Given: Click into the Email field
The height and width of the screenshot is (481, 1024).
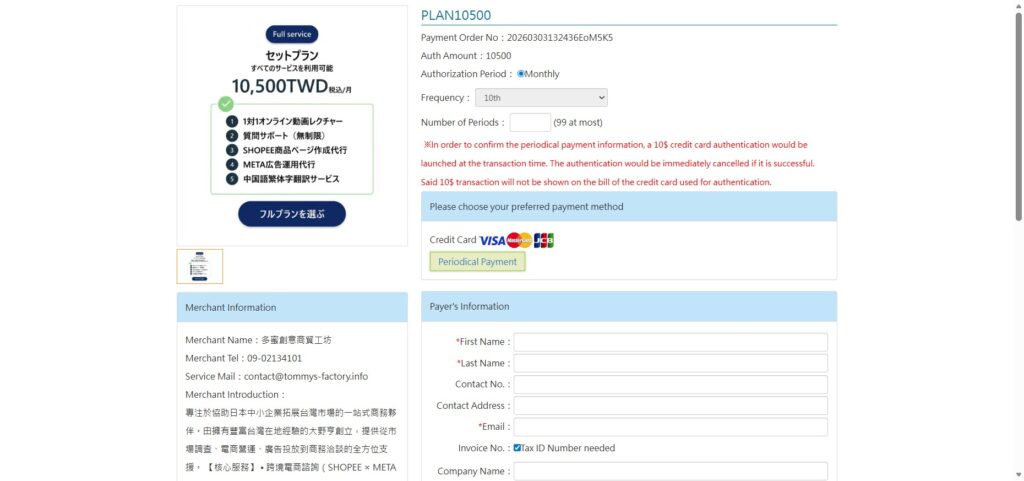Looking at the screenshot, I should pos(670,427).
